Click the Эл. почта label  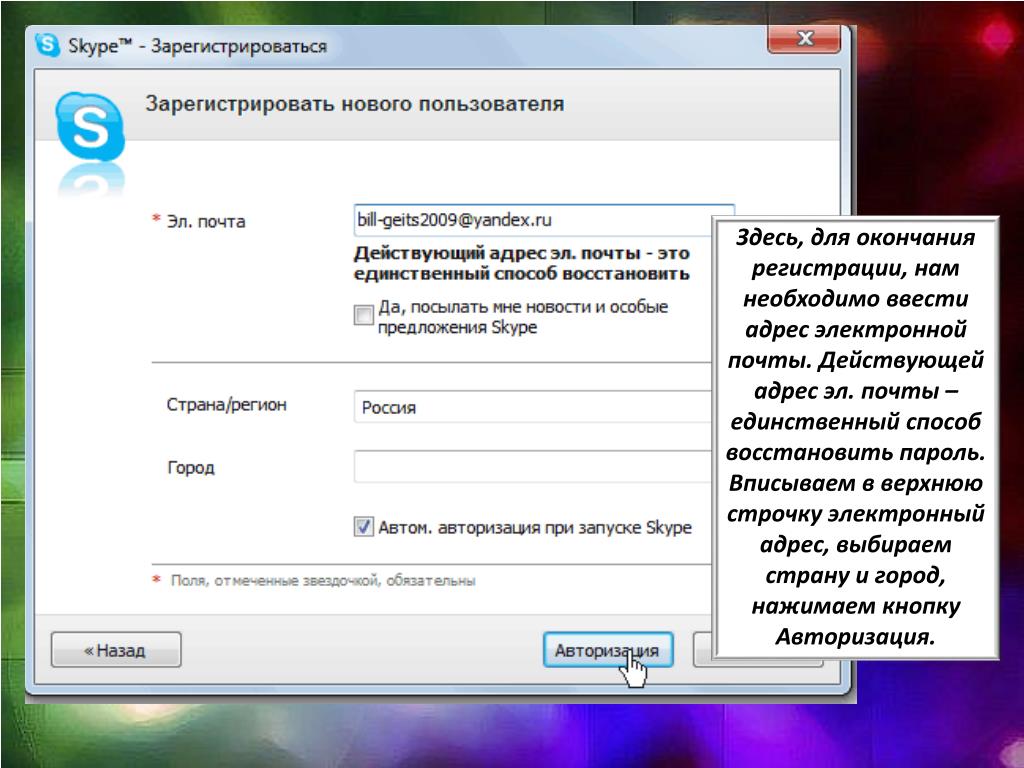206,221
